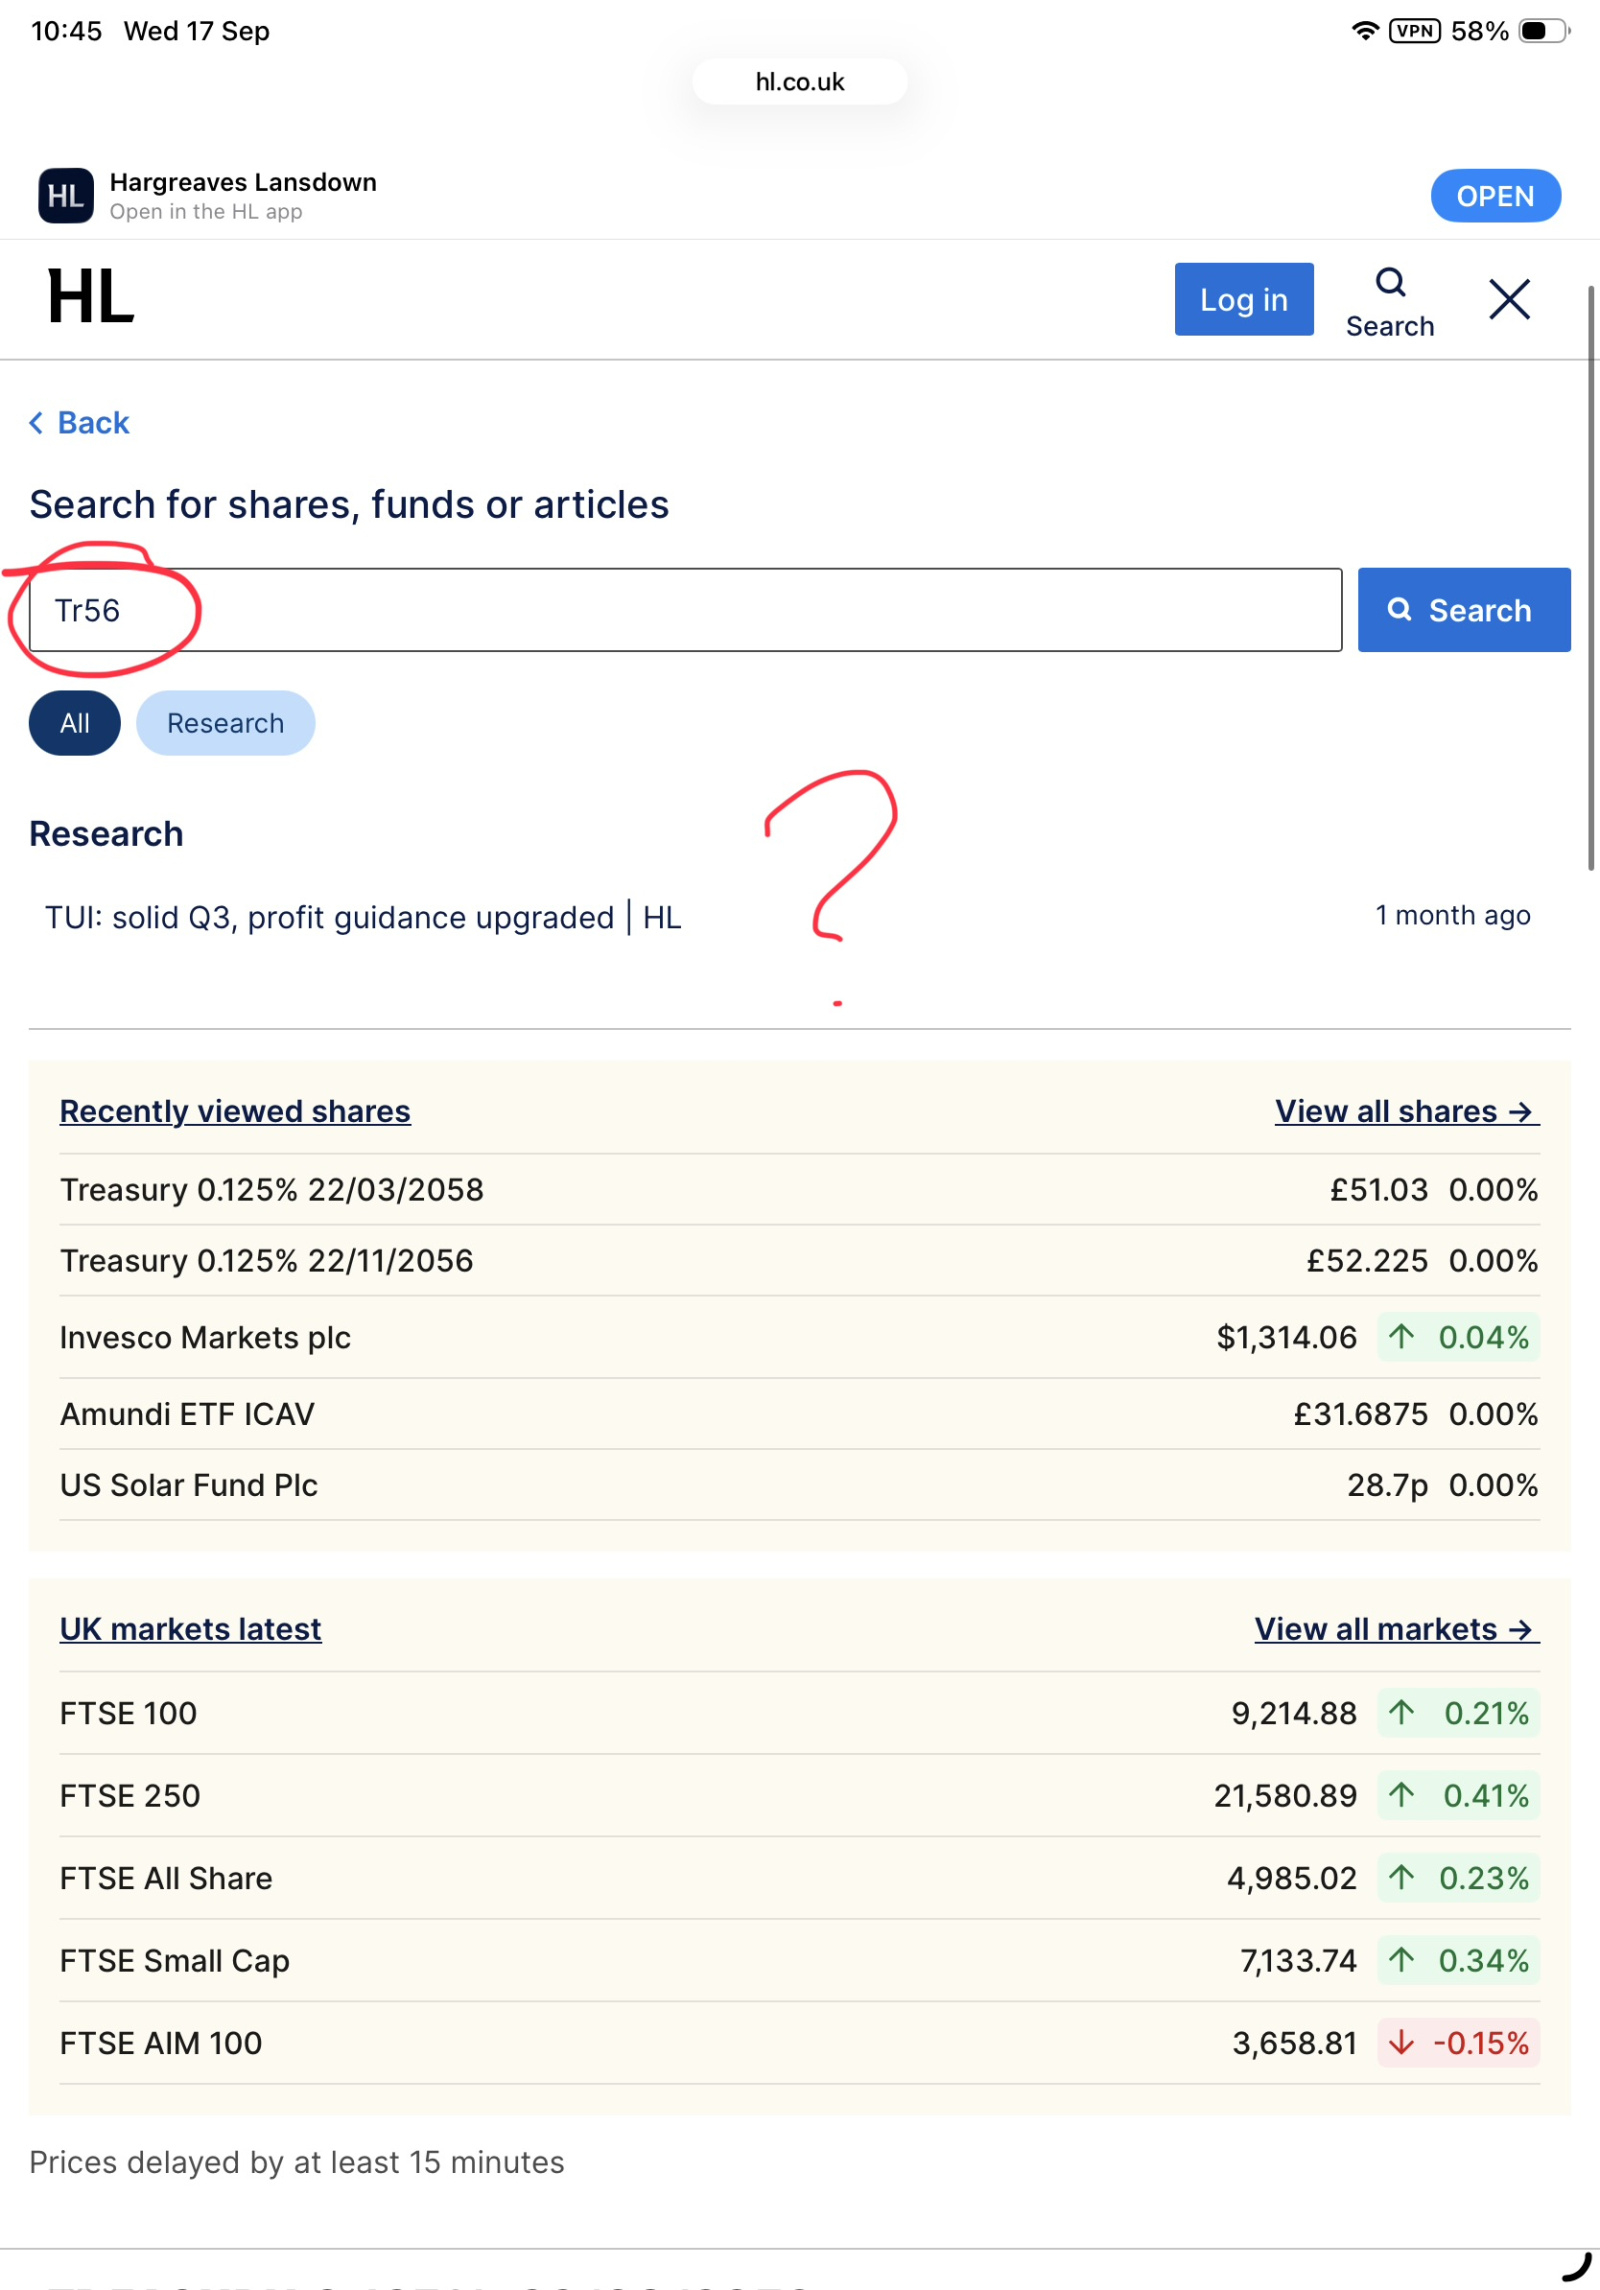
Task: Close the search panel with X icon
Action: click(1508, 299)
